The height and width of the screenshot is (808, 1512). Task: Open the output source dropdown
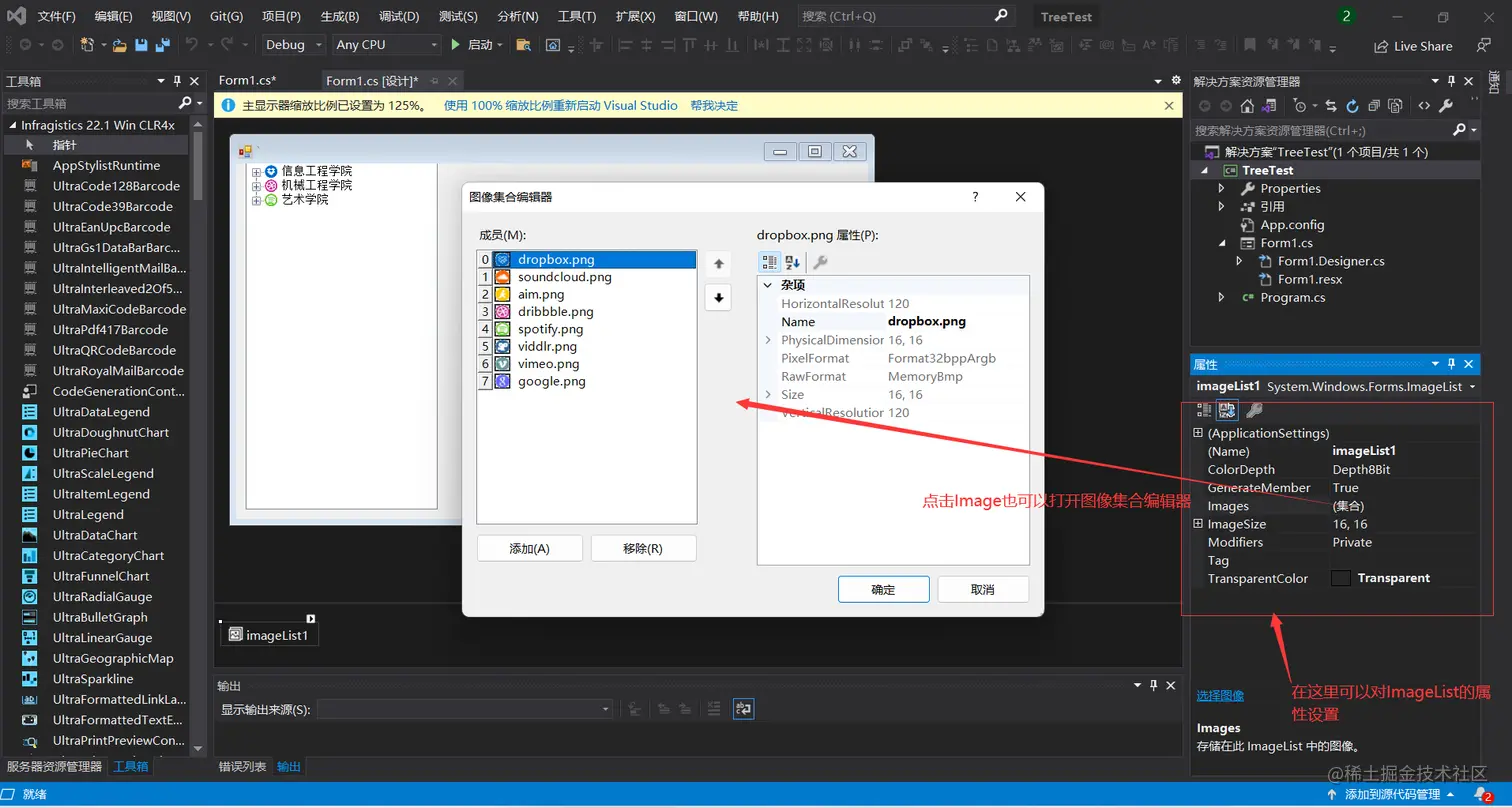click(465, 709)
